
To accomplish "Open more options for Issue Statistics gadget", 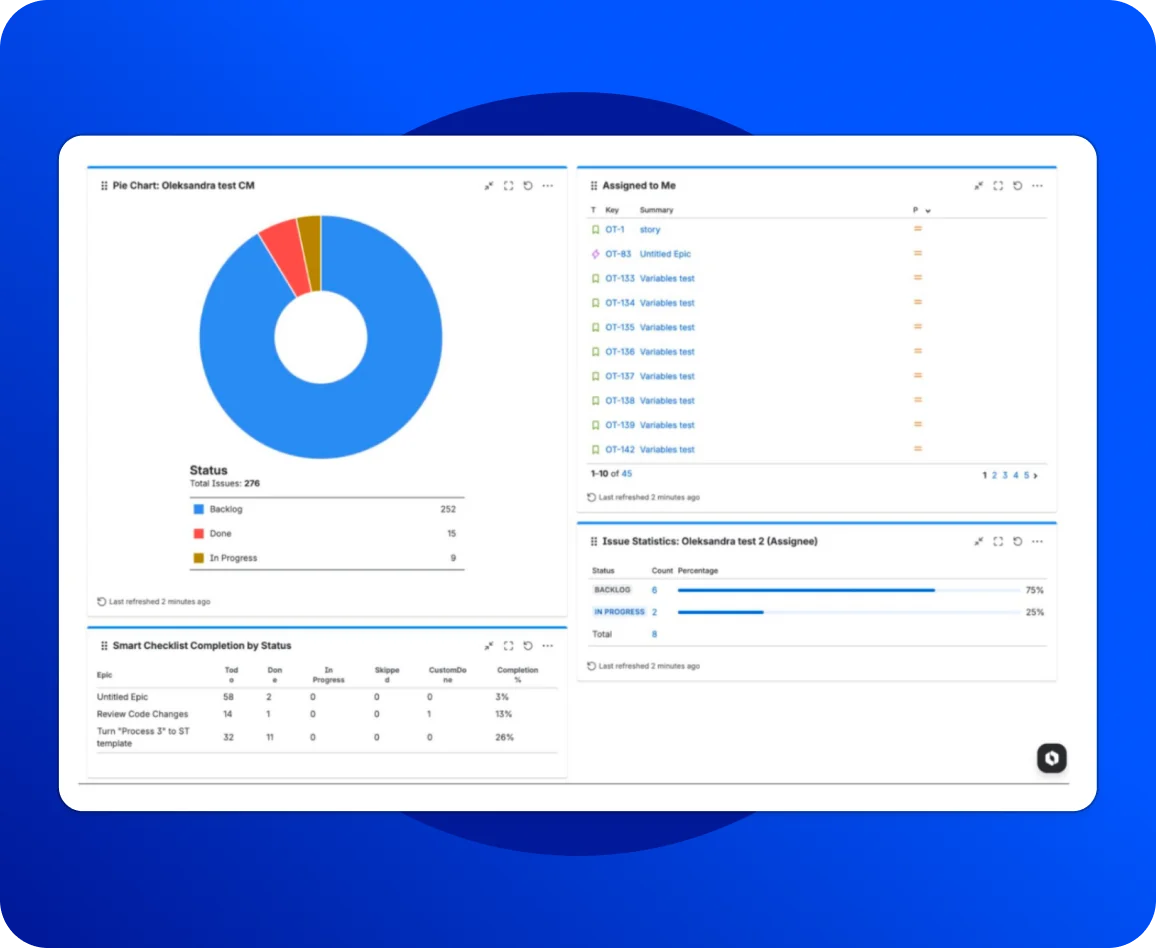I will tap(1037, 542).
